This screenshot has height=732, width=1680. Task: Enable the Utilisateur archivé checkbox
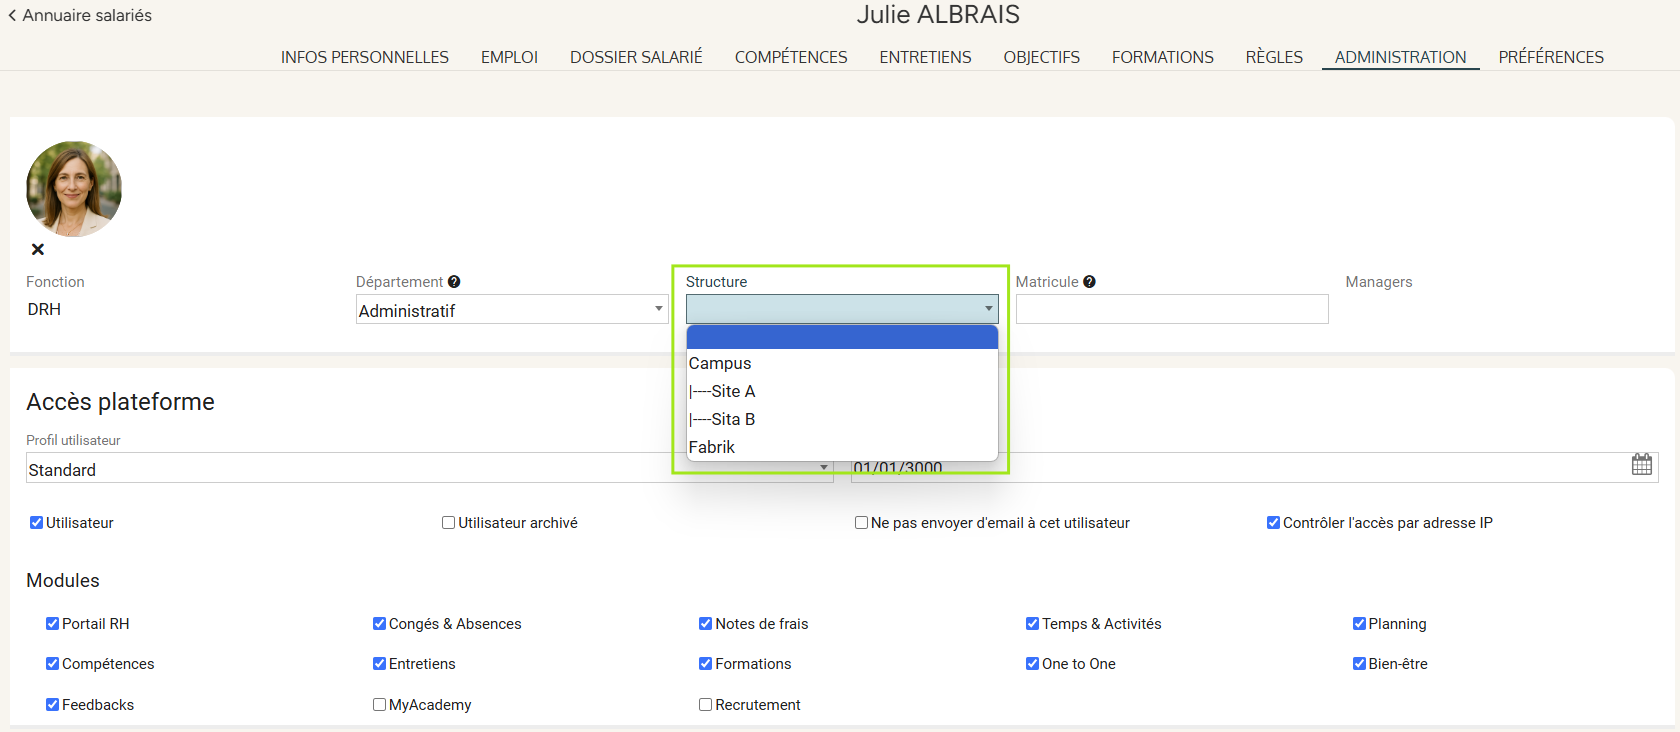coord(449,523)
